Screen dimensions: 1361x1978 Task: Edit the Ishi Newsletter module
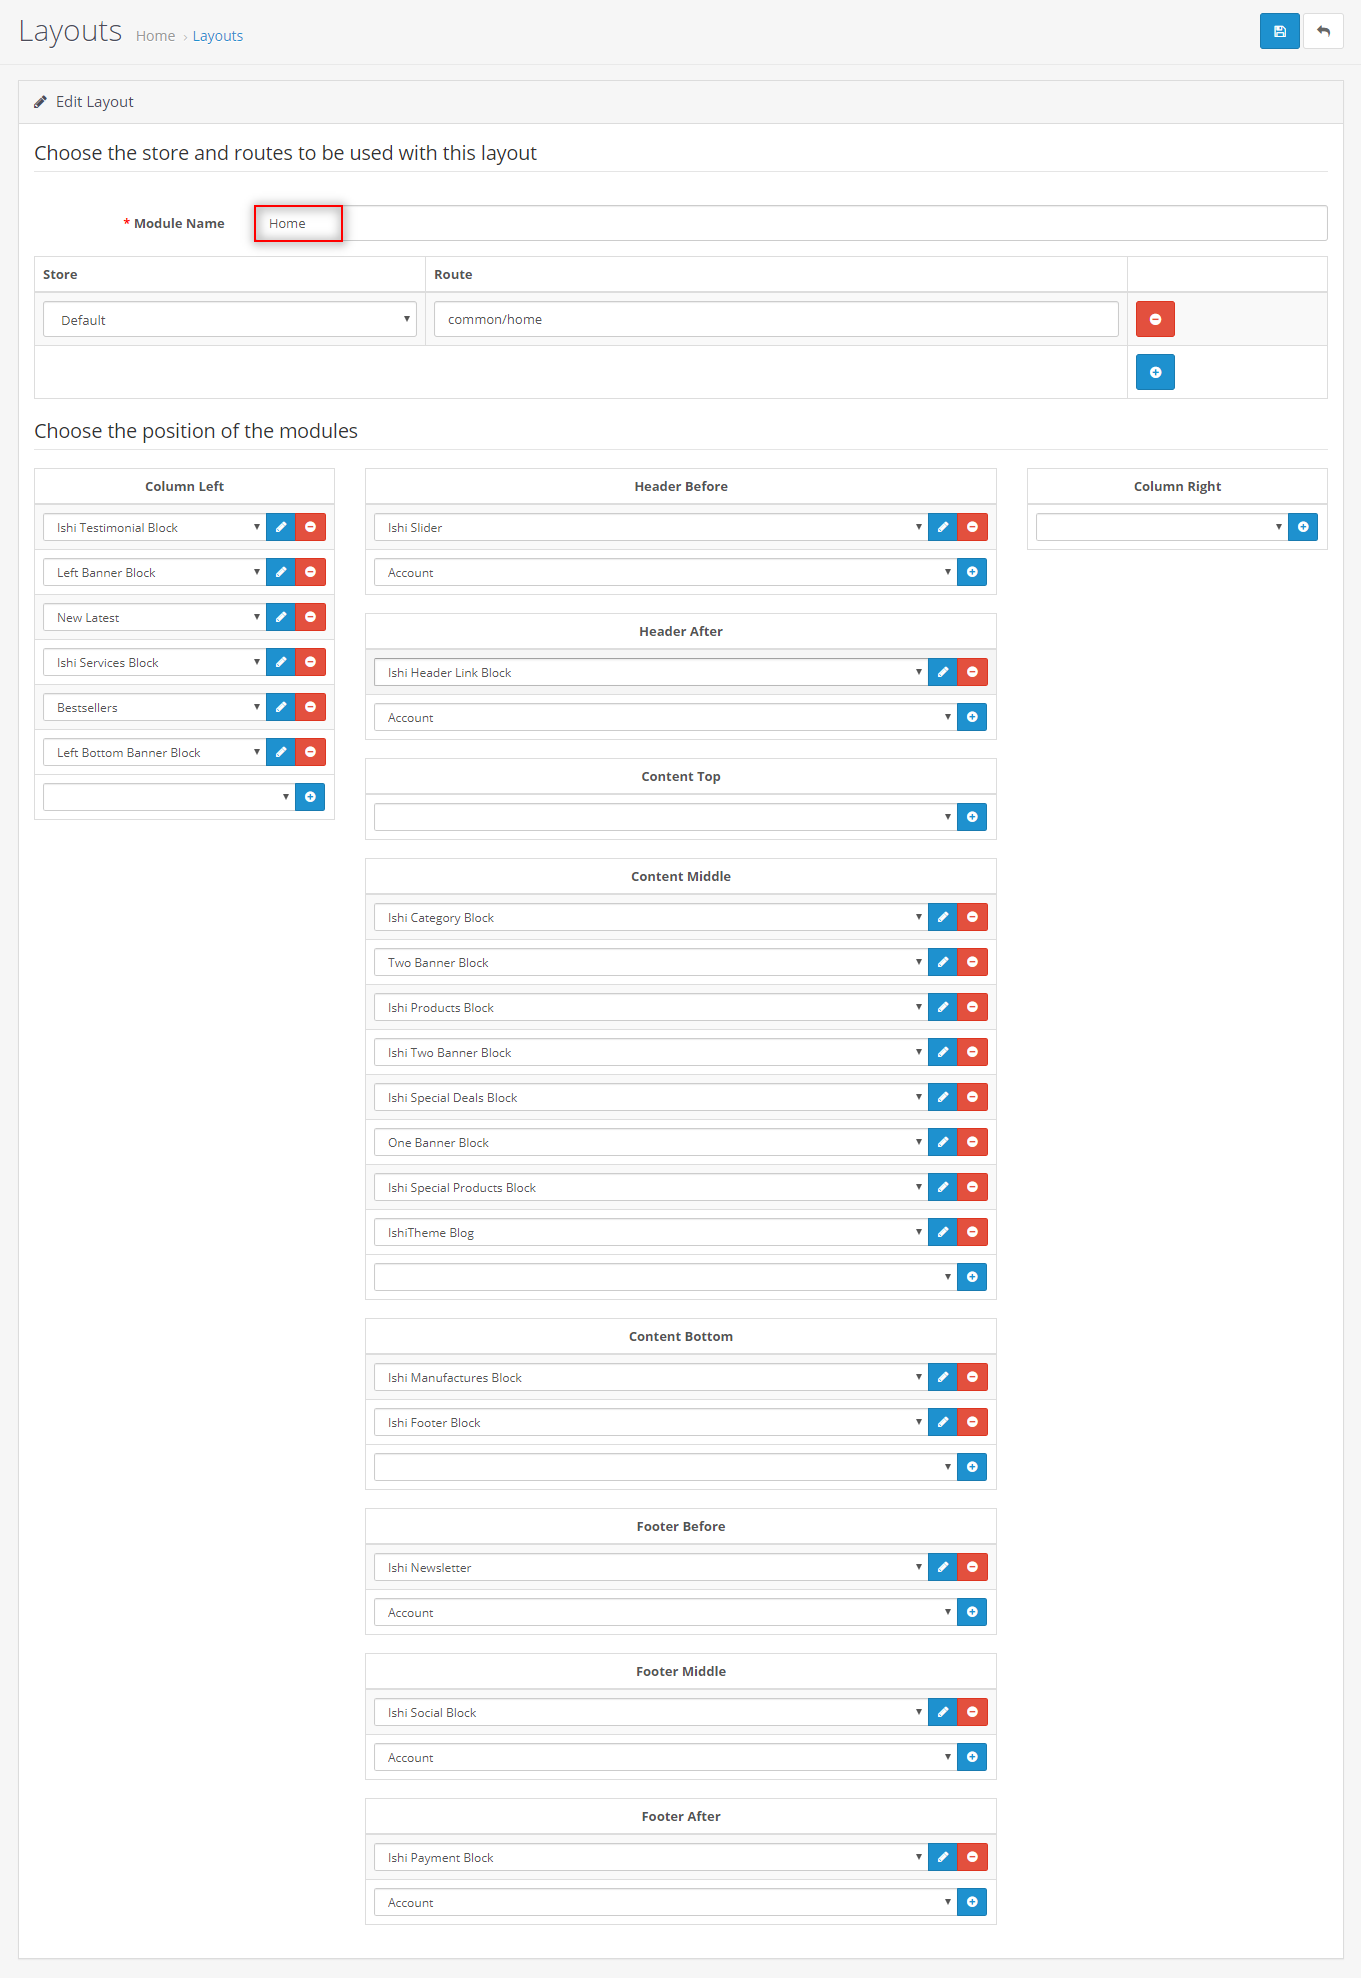pos(942,1567)
